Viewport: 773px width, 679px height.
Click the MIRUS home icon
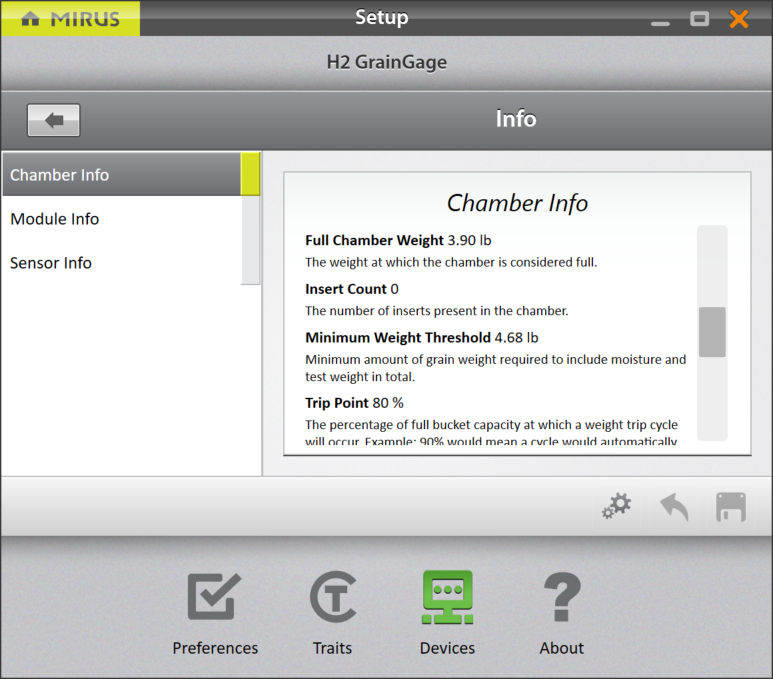tap(31, 19)
